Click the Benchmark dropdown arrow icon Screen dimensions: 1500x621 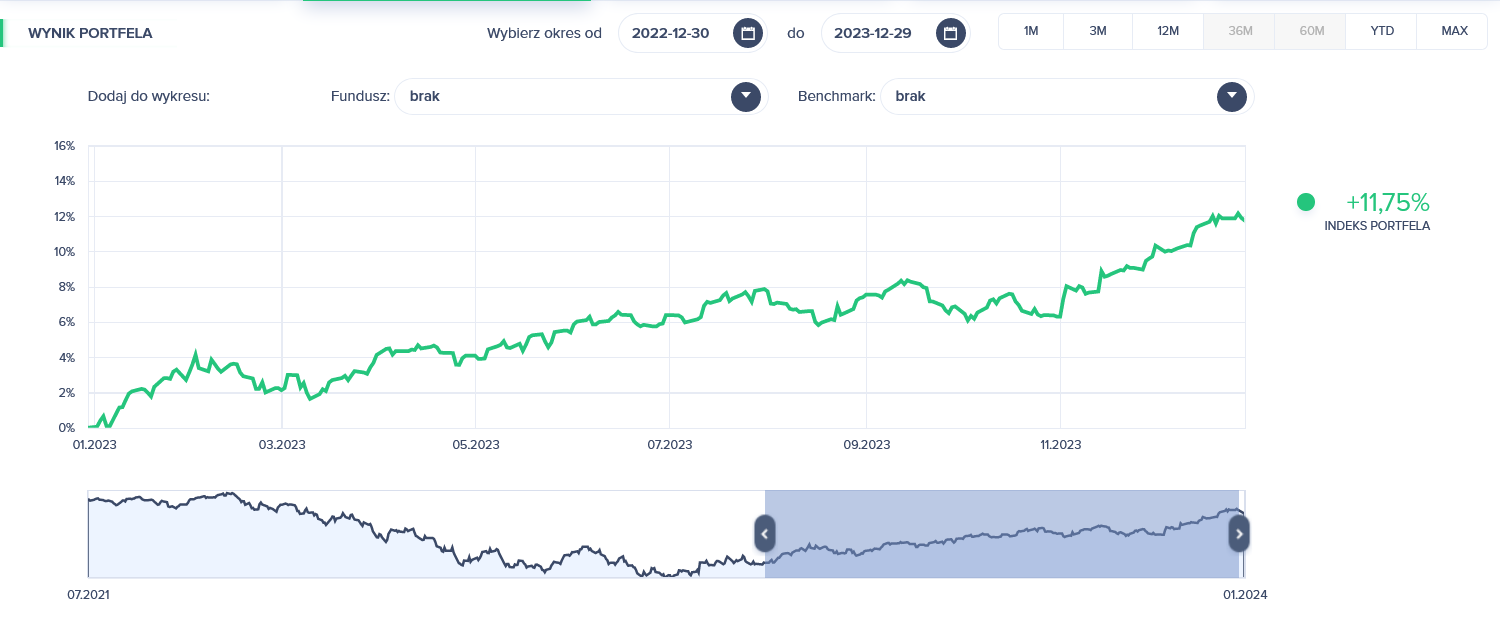click(1232, 97)
